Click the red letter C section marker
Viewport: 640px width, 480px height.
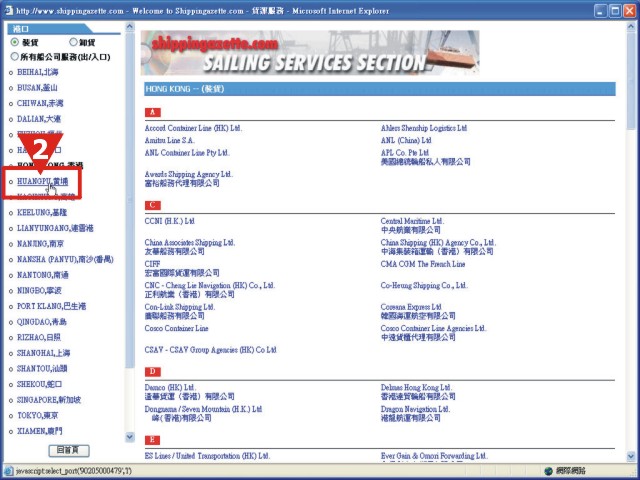click(153, 205)
